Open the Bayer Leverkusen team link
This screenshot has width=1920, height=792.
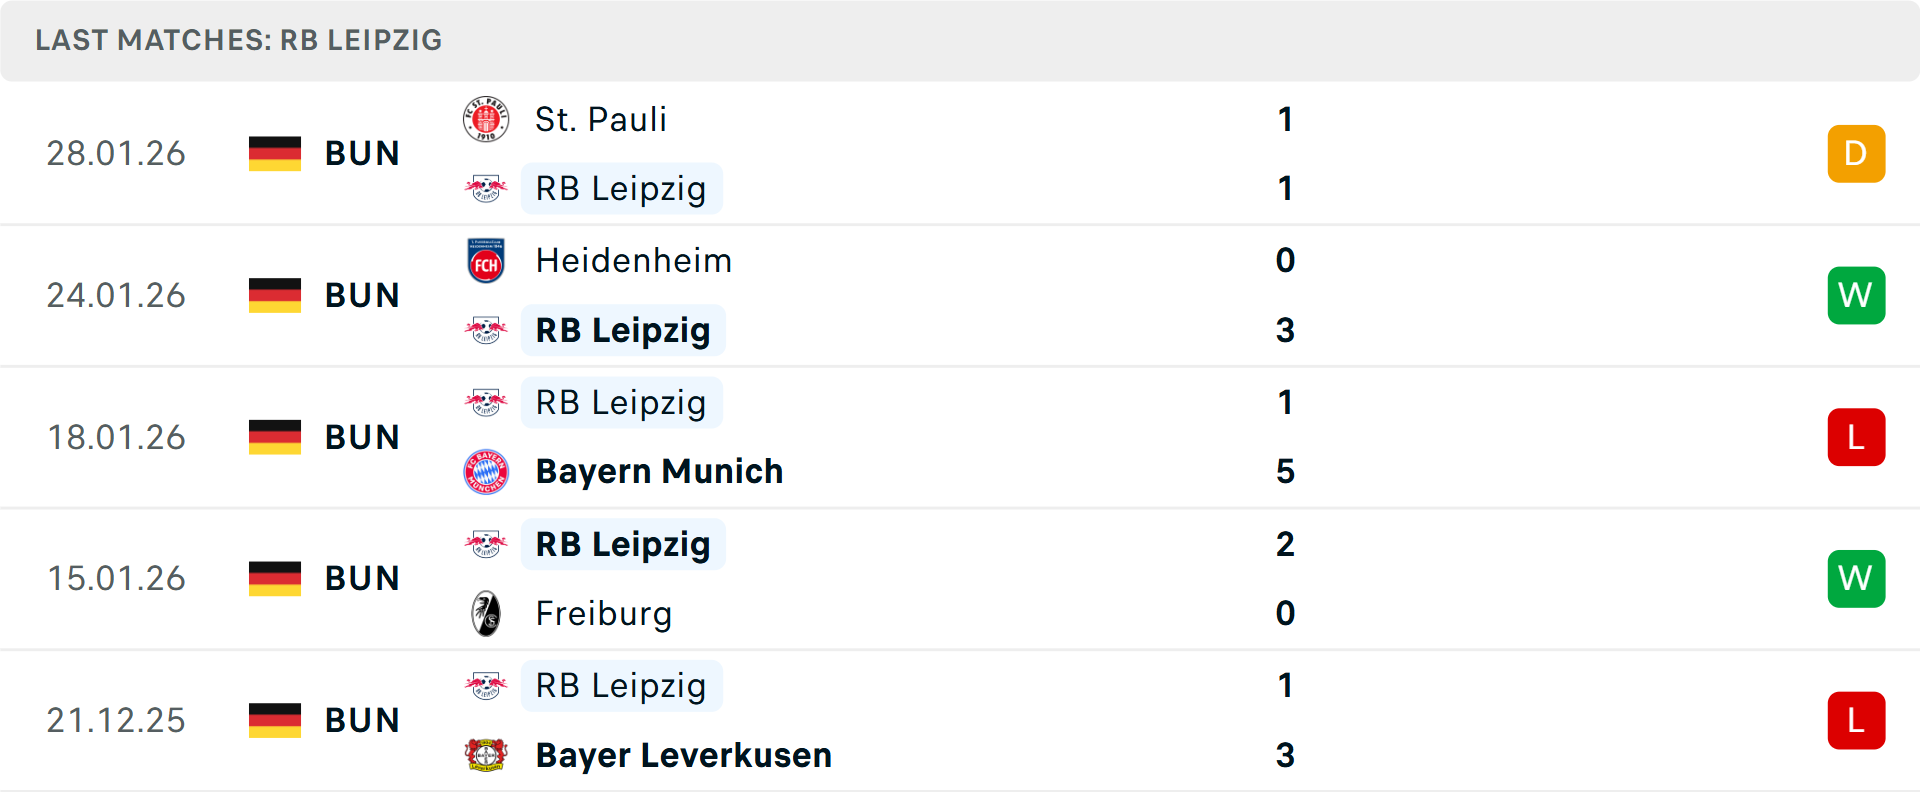coord(683,755)
